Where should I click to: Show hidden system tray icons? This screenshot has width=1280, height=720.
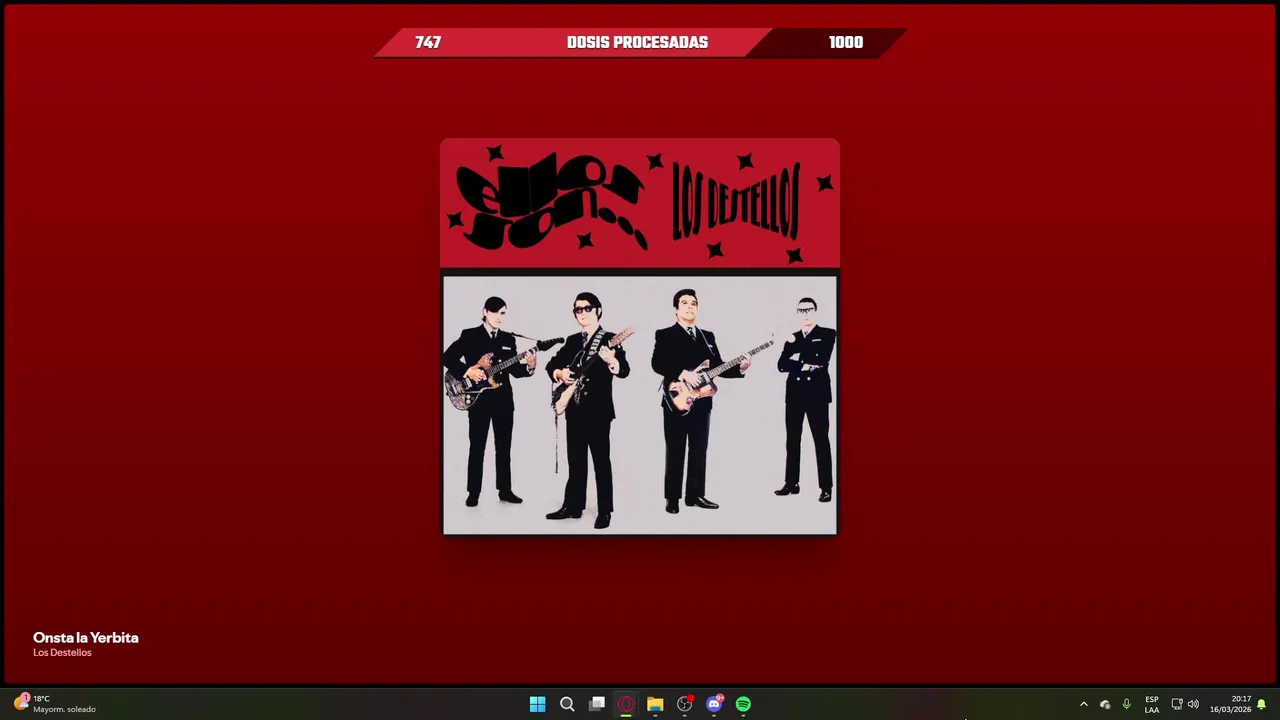pos(1083,704)
